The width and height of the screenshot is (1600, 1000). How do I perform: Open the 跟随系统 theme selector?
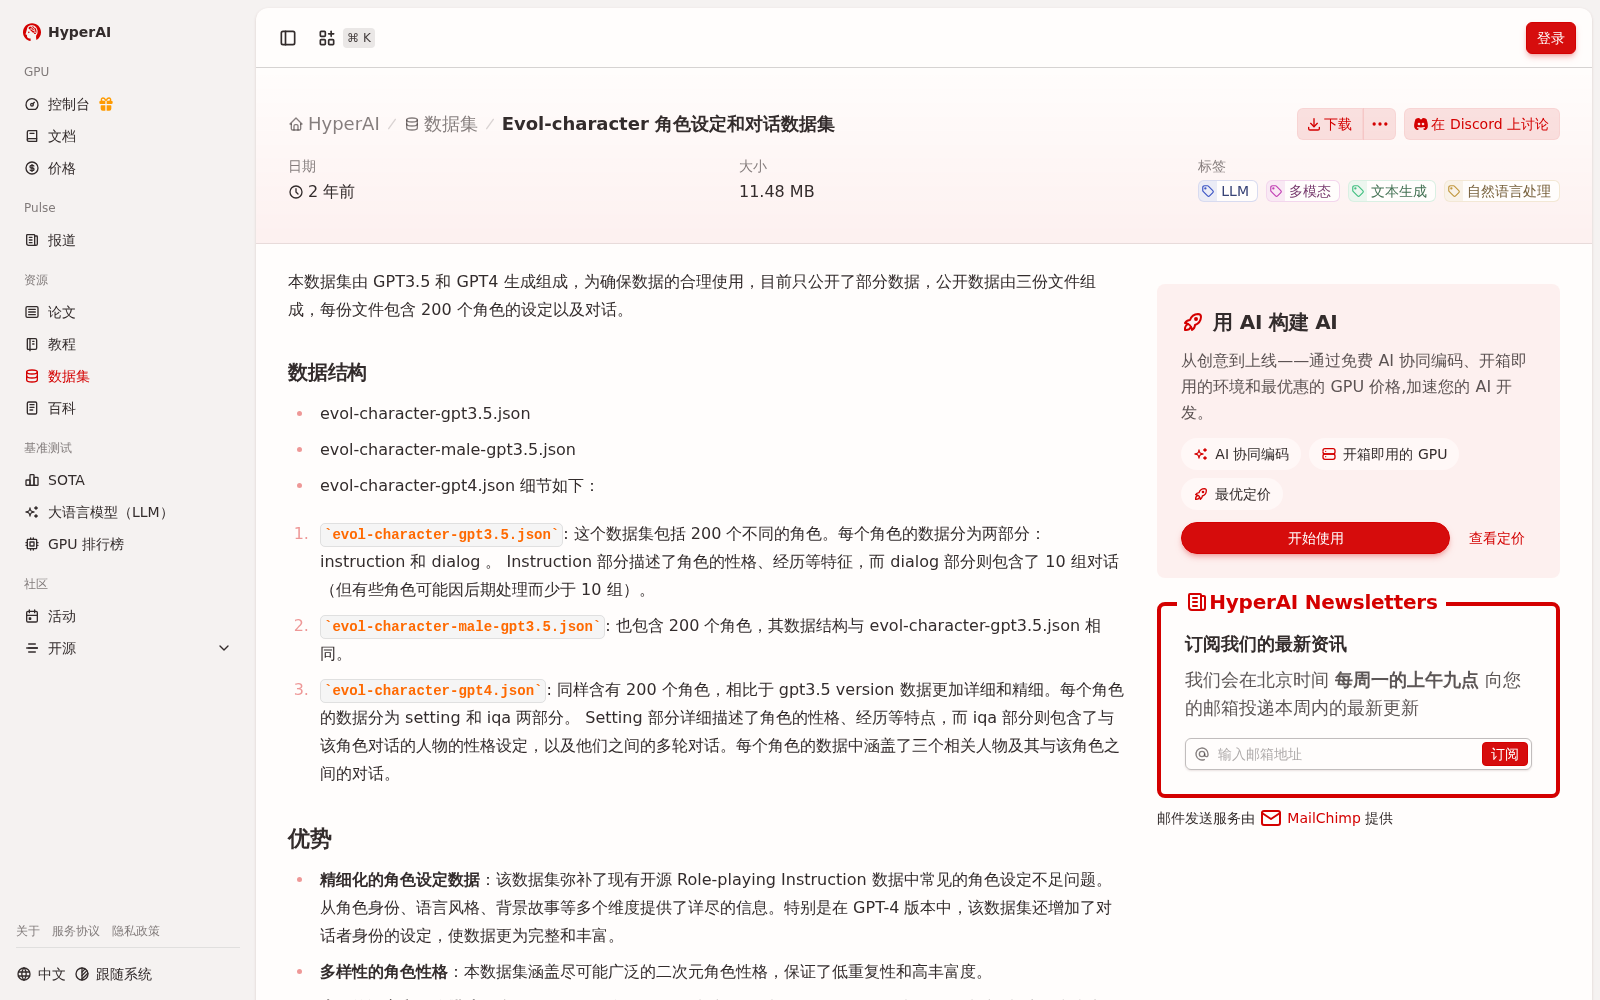click(x=114, y=974)
